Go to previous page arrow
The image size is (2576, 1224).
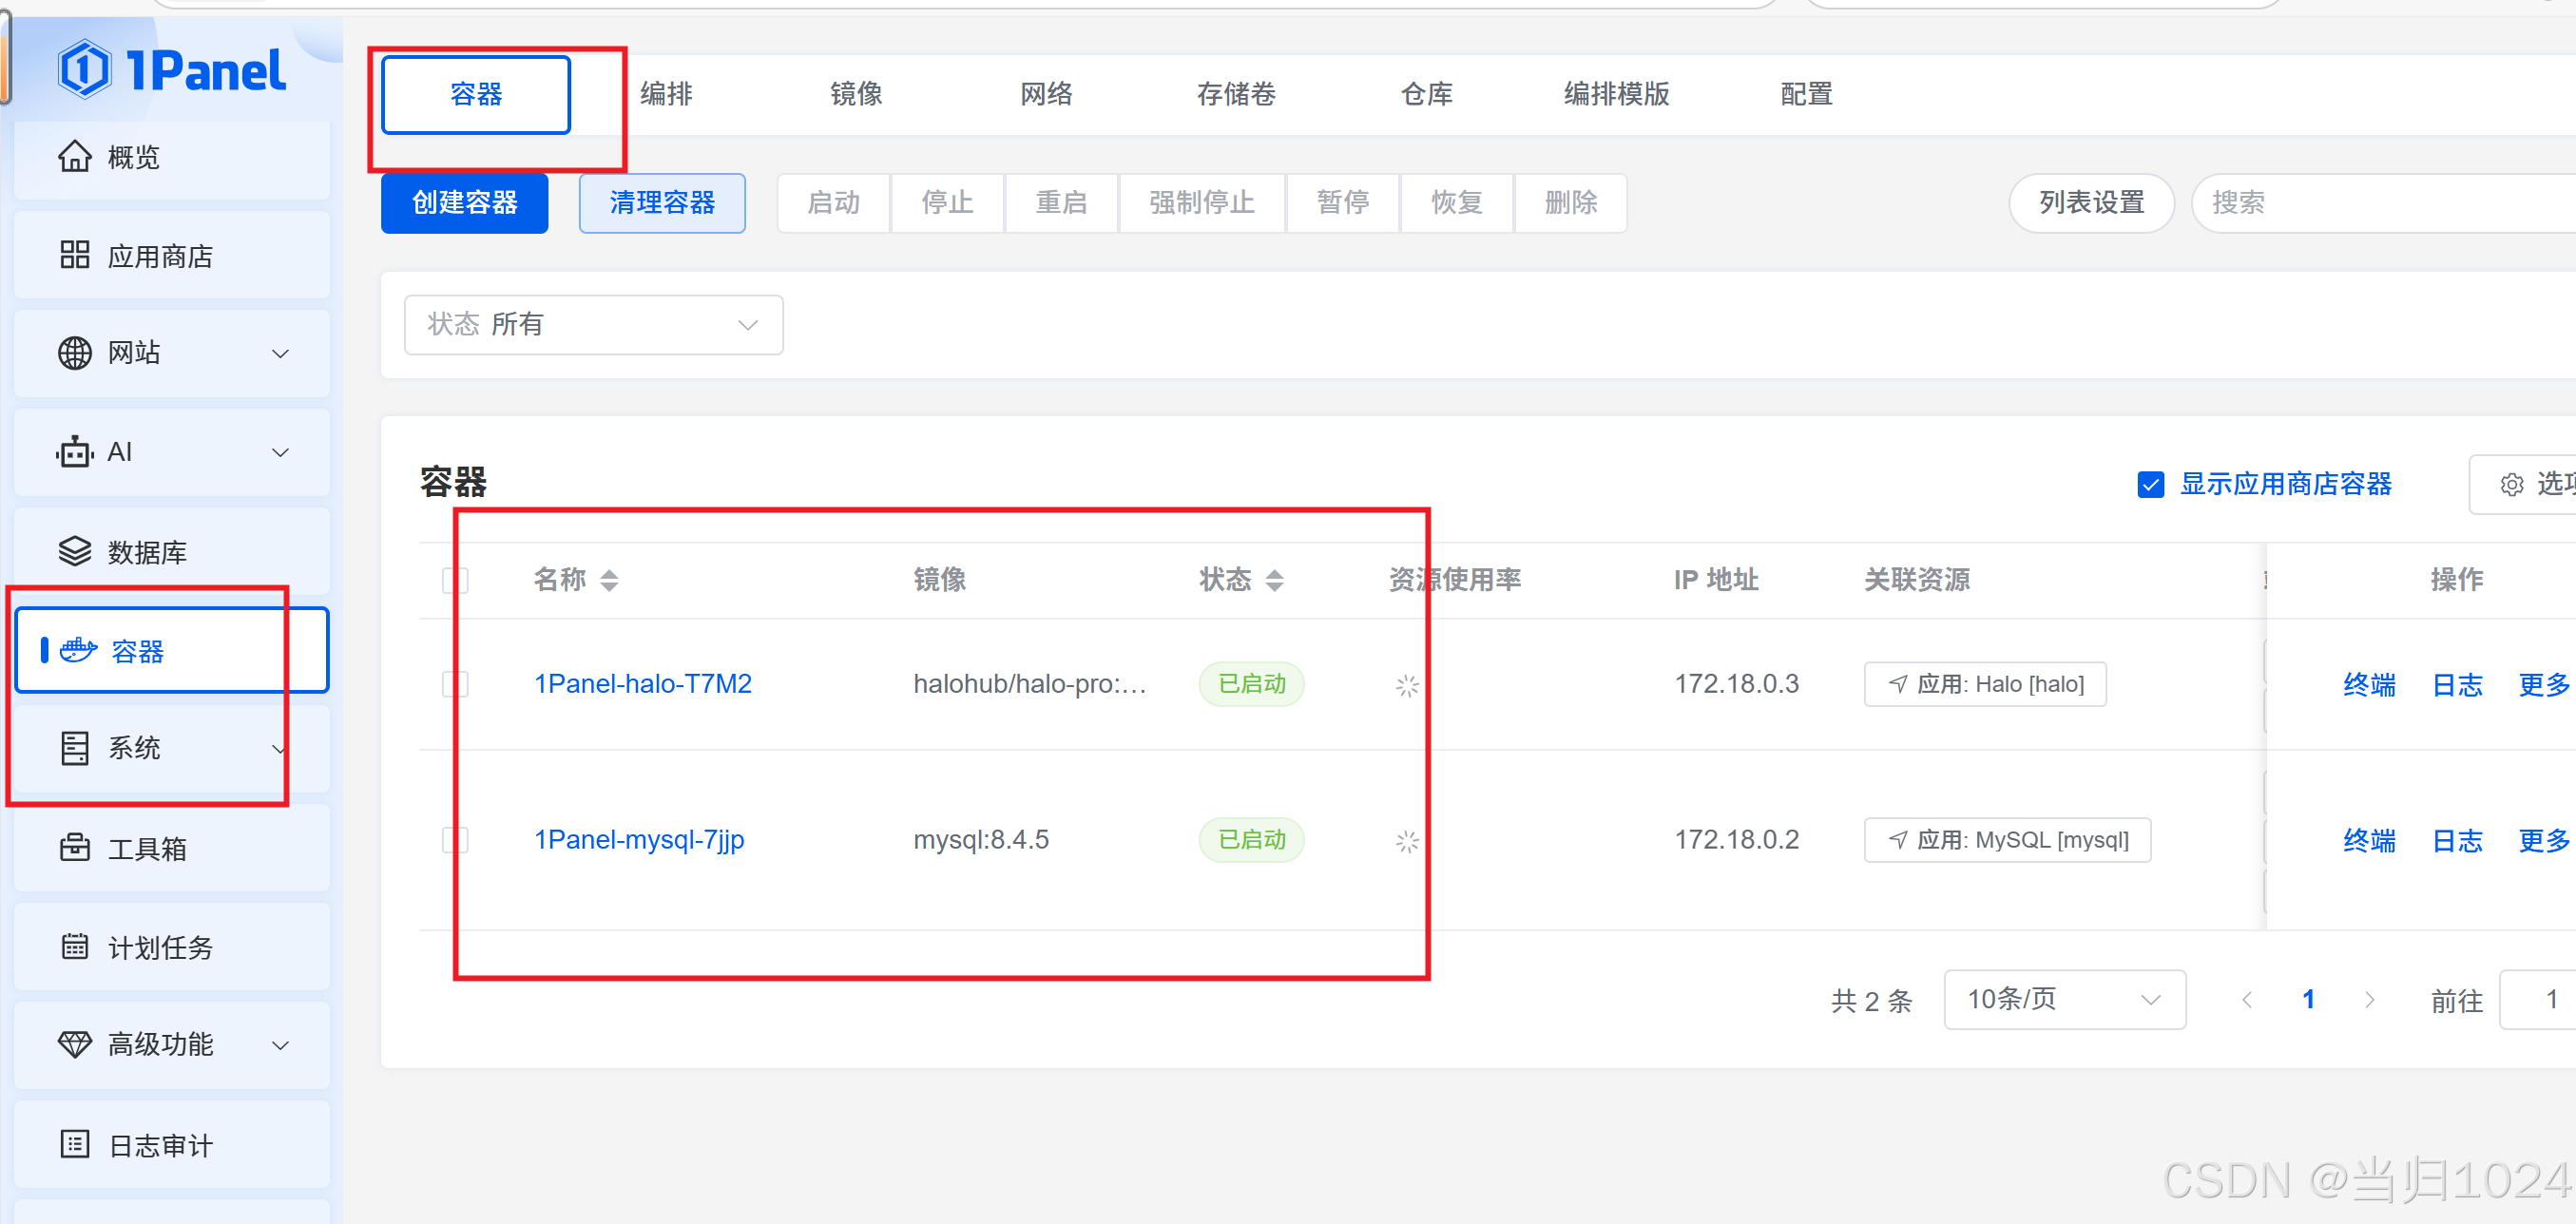[x=2247, y=999]
